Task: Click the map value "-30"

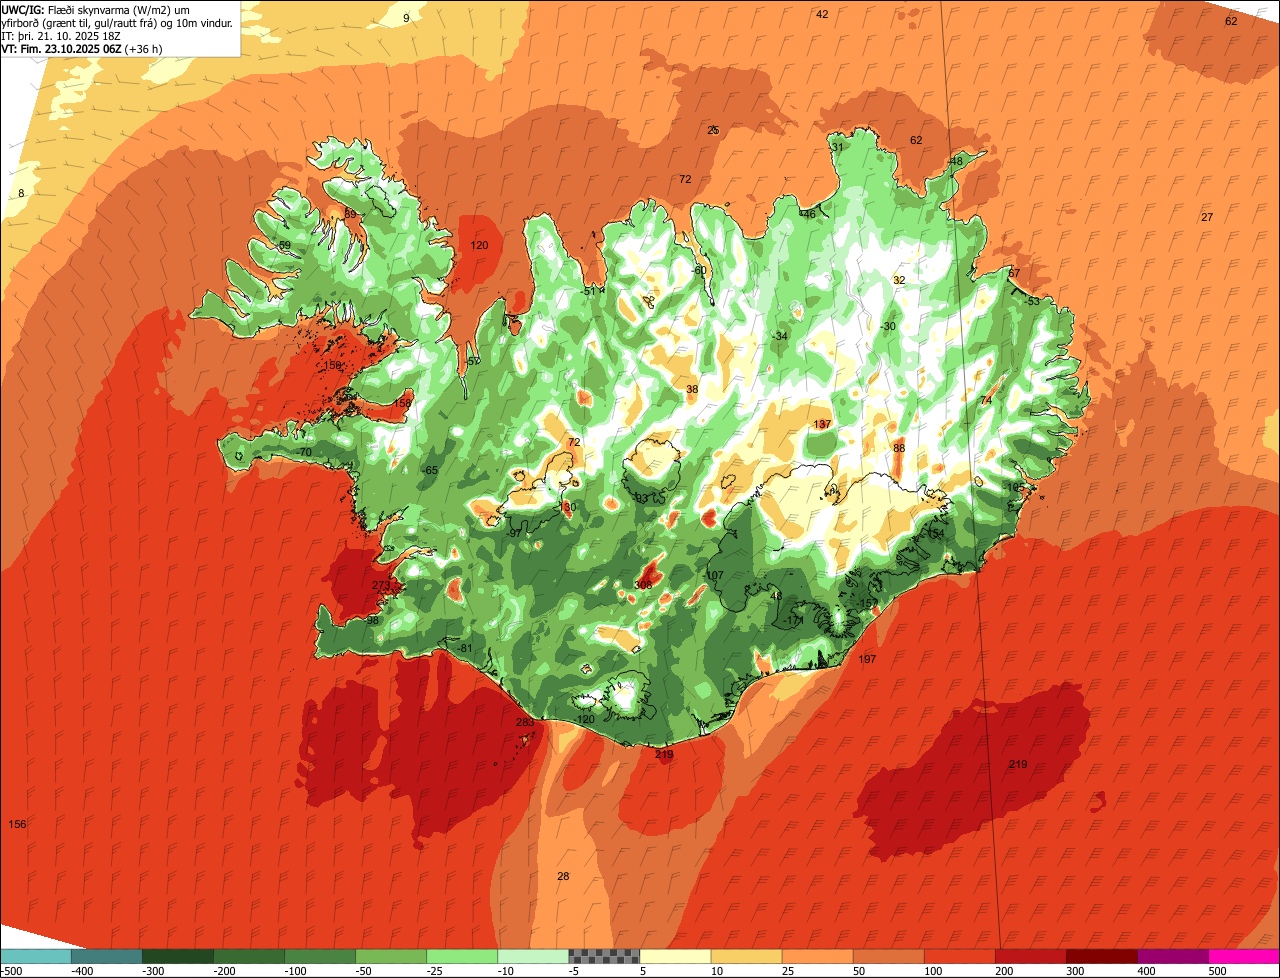Action: click(887, 326)
